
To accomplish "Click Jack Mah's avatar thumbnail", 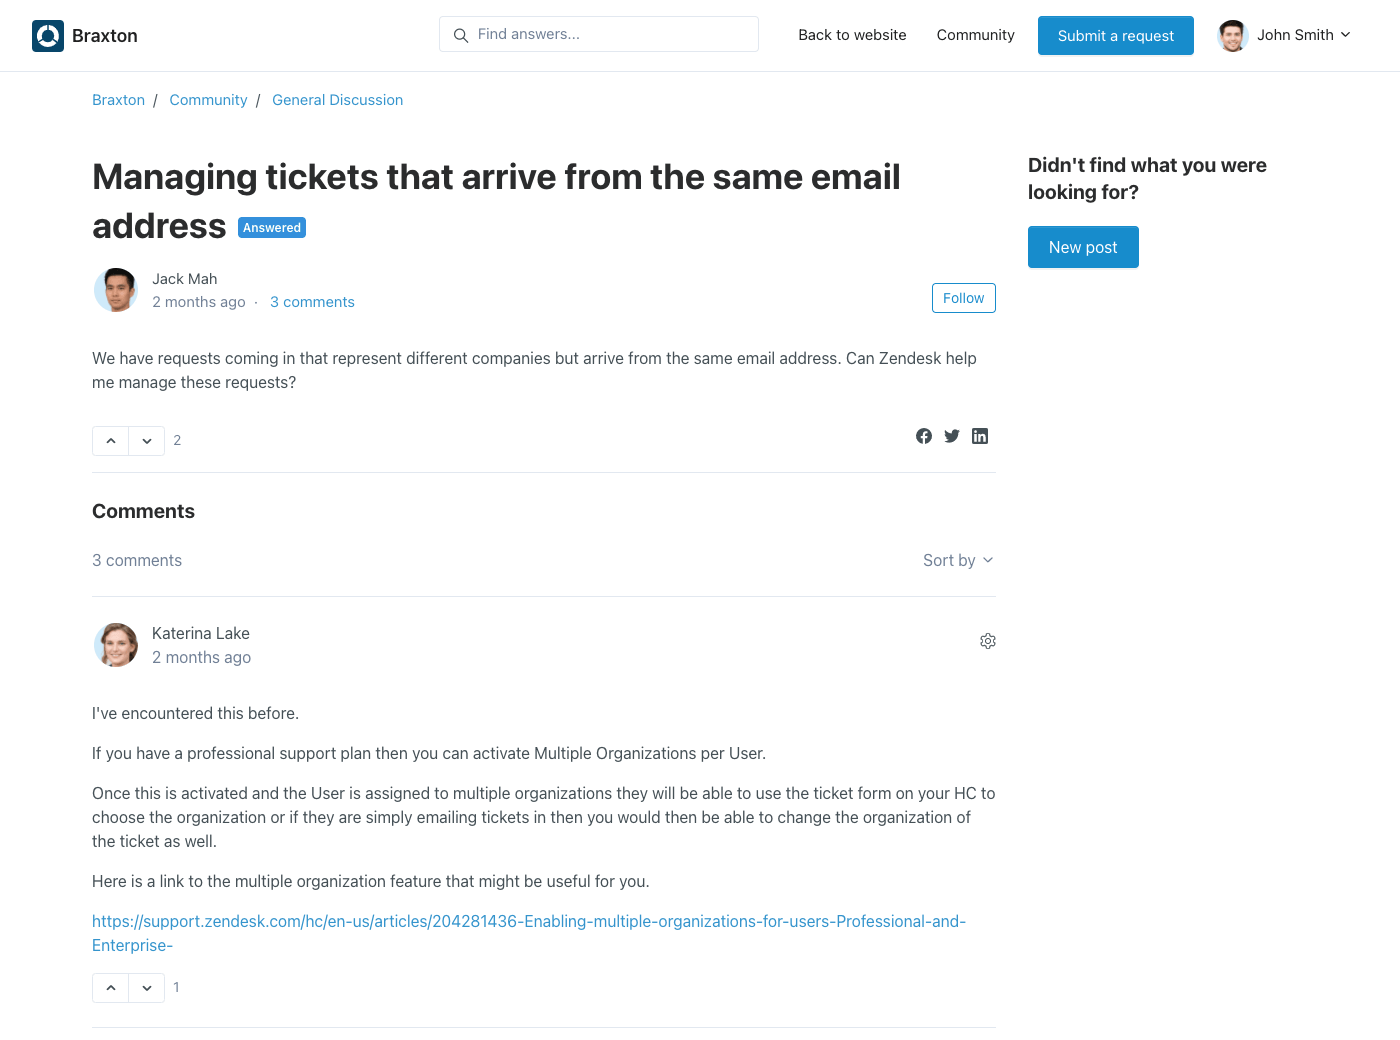I will point(116,290).
